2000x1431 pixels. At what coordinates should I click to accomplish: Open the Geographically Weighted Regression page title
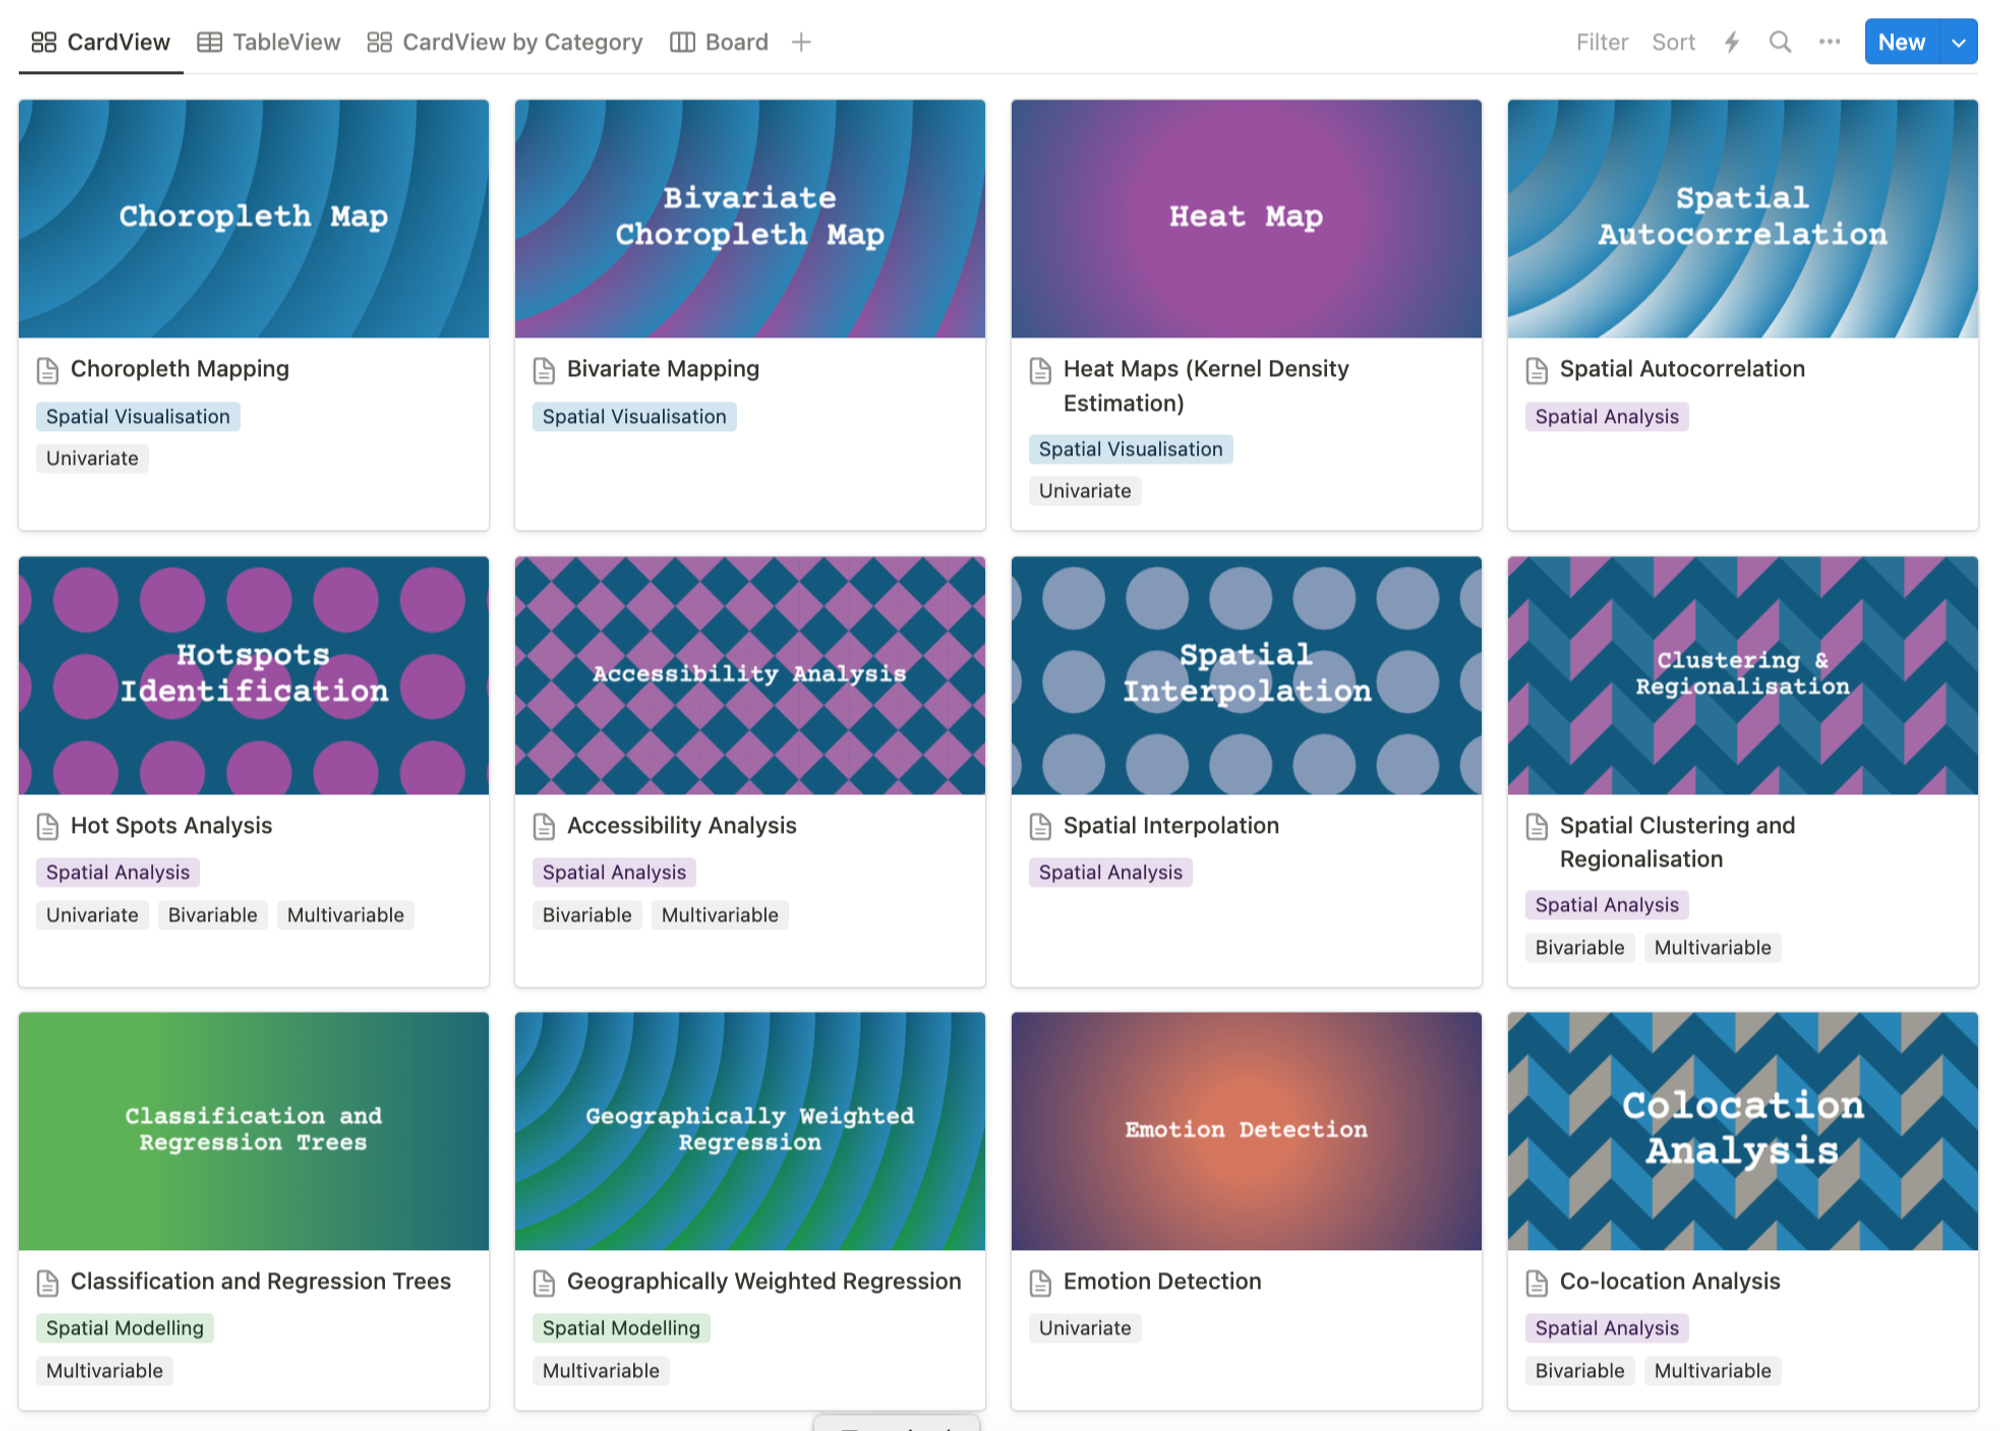pyautogui.click(x=763, y=1281)
